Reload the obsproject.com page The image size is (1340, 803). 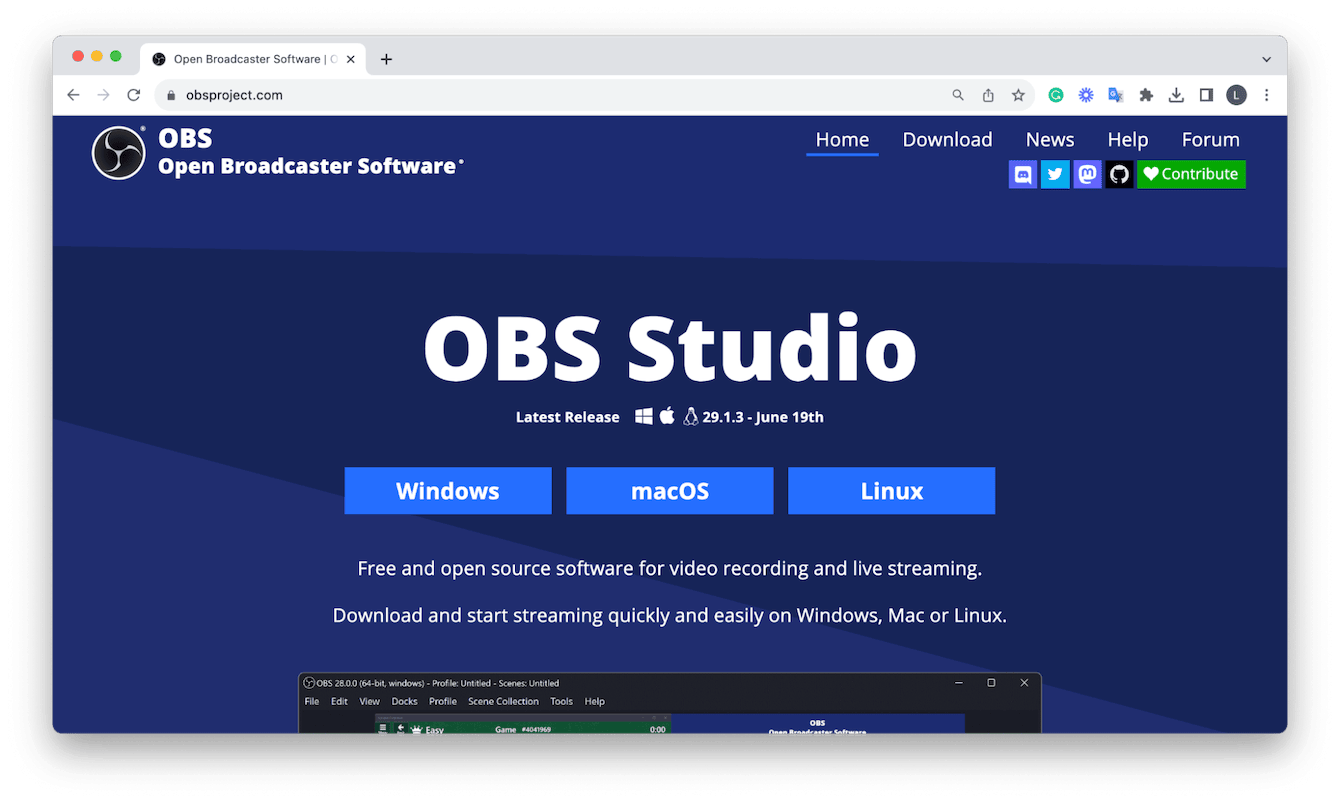pyautogui.click(x=133, y=95)
